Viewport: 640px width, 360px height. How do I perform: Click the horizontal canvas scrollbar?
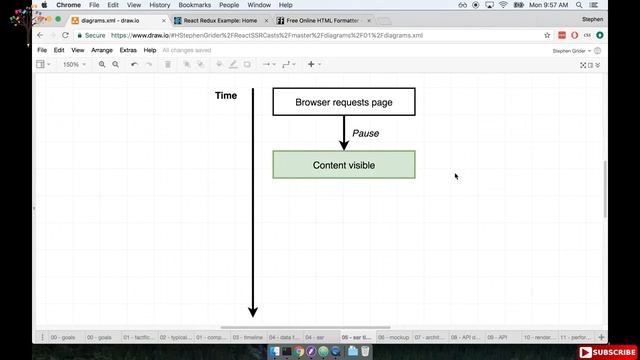[305, 327]
